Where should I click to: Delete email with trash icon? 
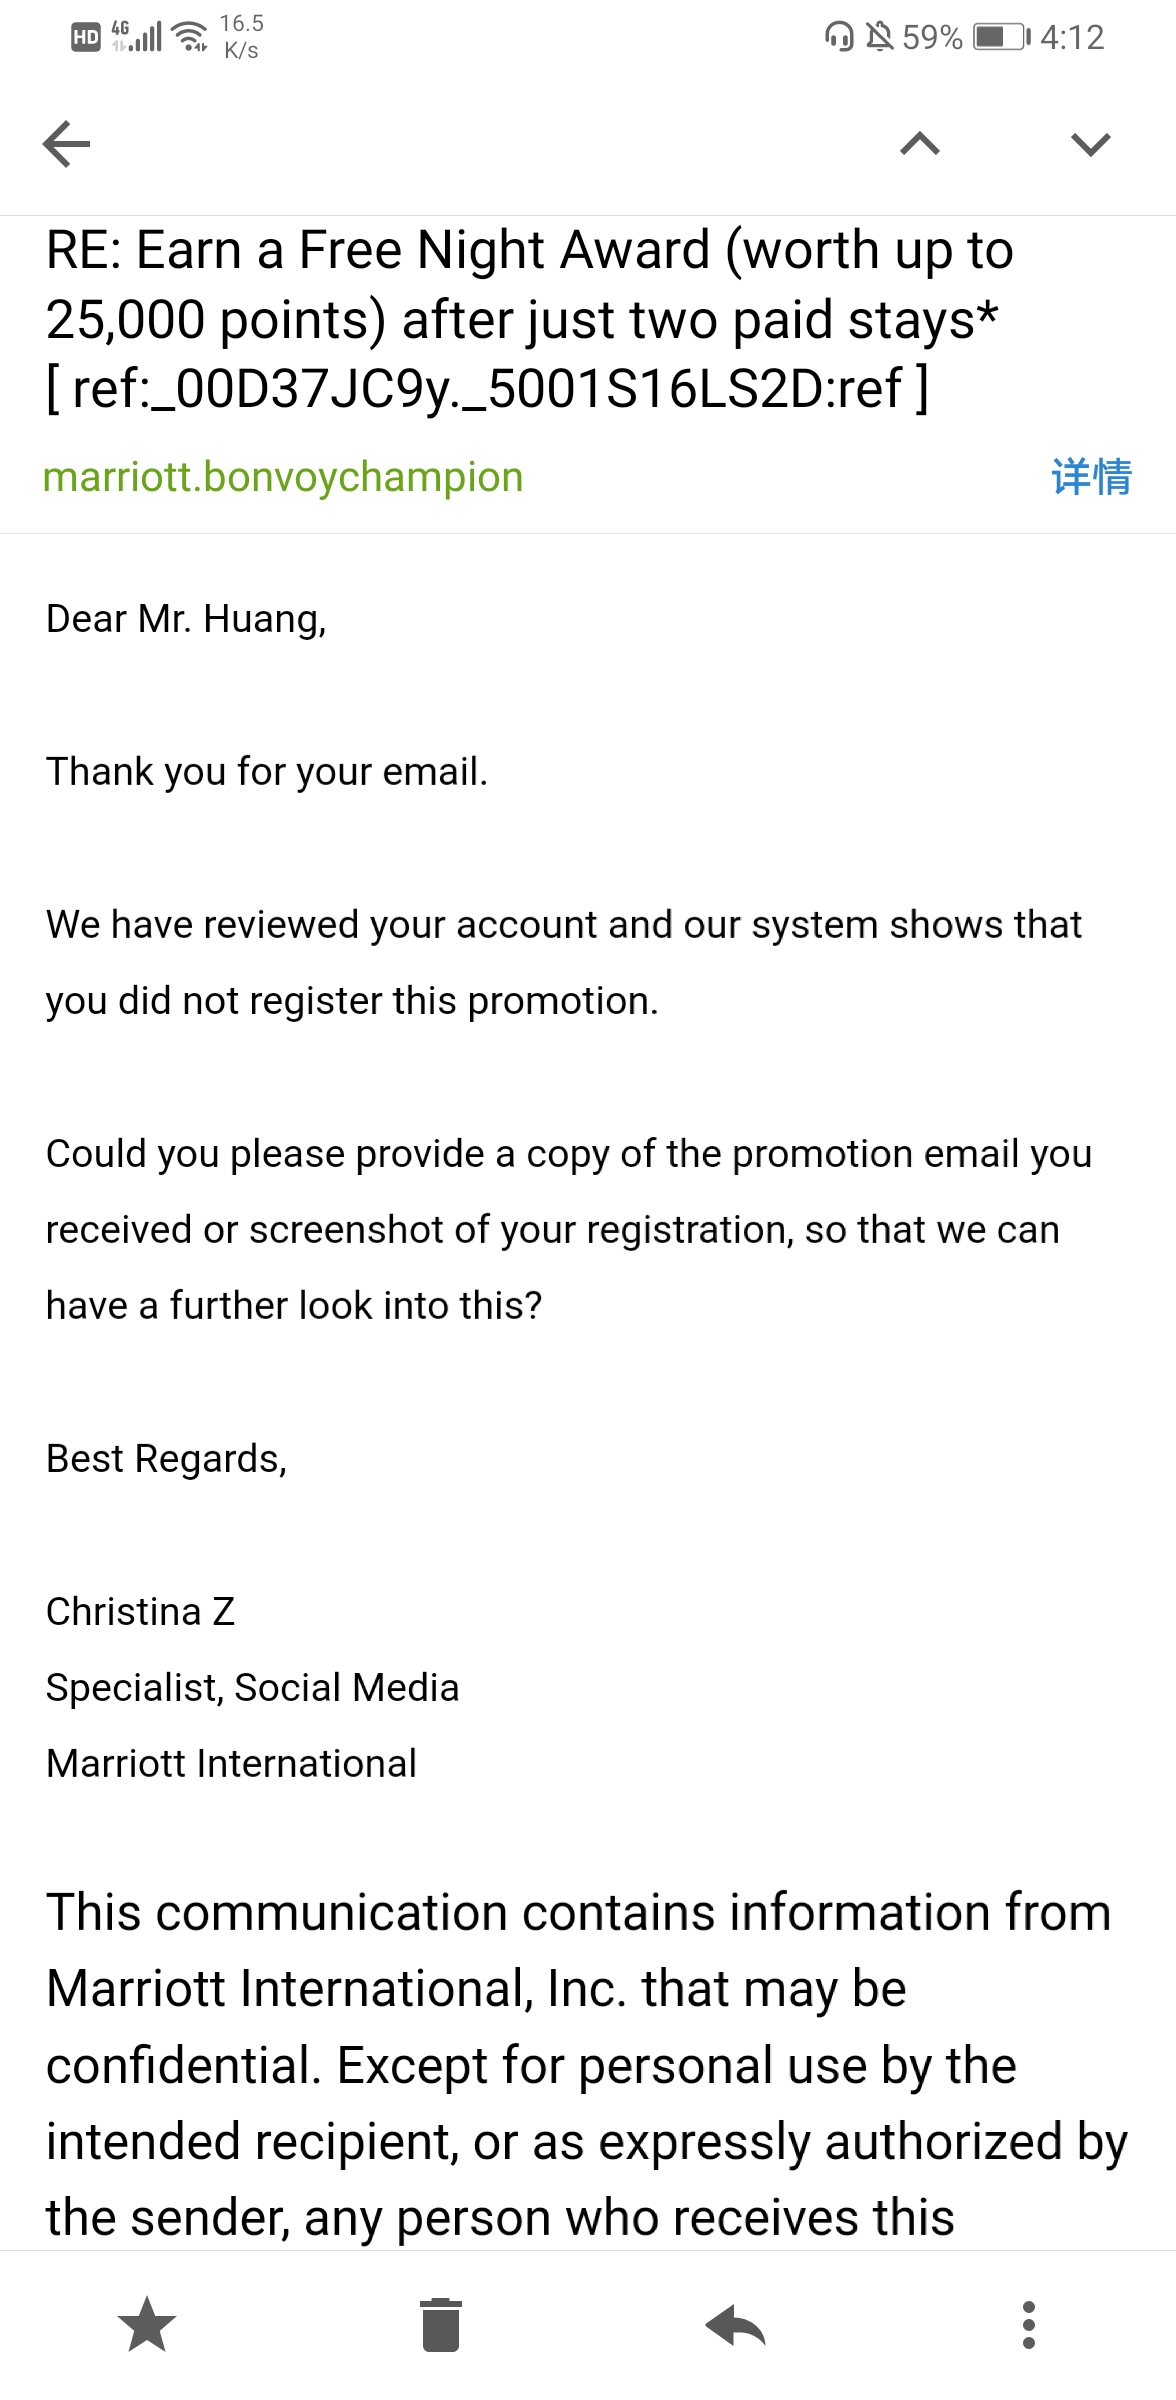coord(441,2324)
